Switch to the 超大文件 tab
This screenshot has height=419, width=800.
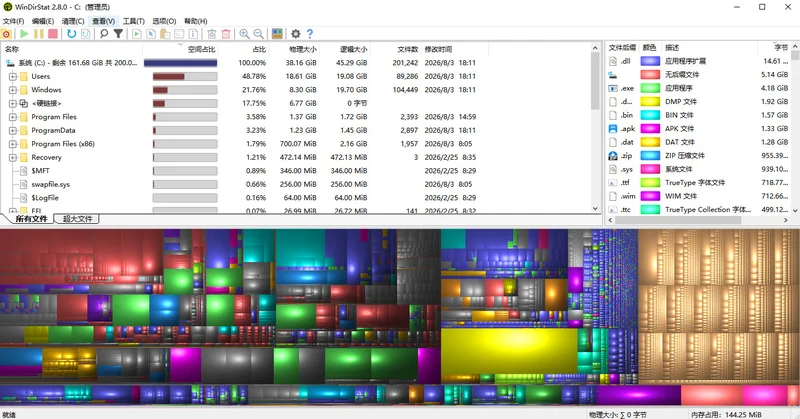[78, 219]
